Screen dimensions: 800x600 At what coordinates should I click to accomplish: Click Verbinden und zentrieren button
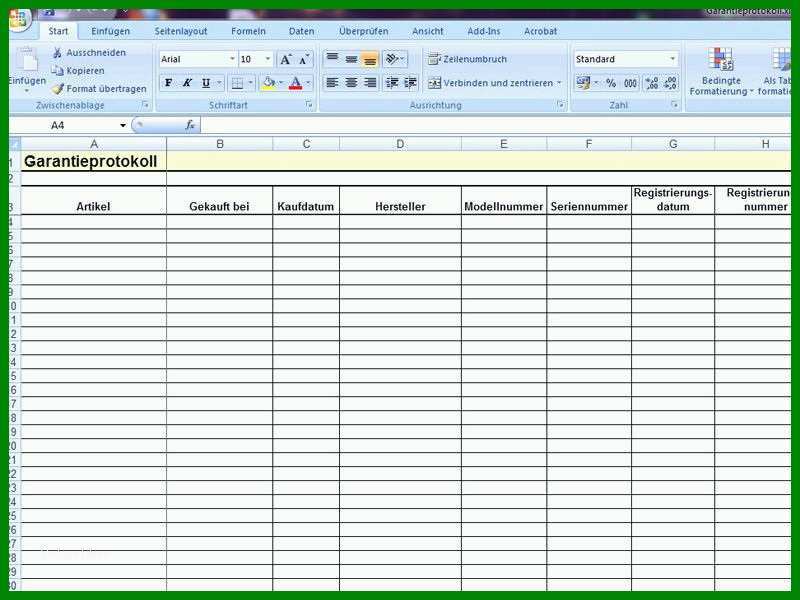pos(490,83)
